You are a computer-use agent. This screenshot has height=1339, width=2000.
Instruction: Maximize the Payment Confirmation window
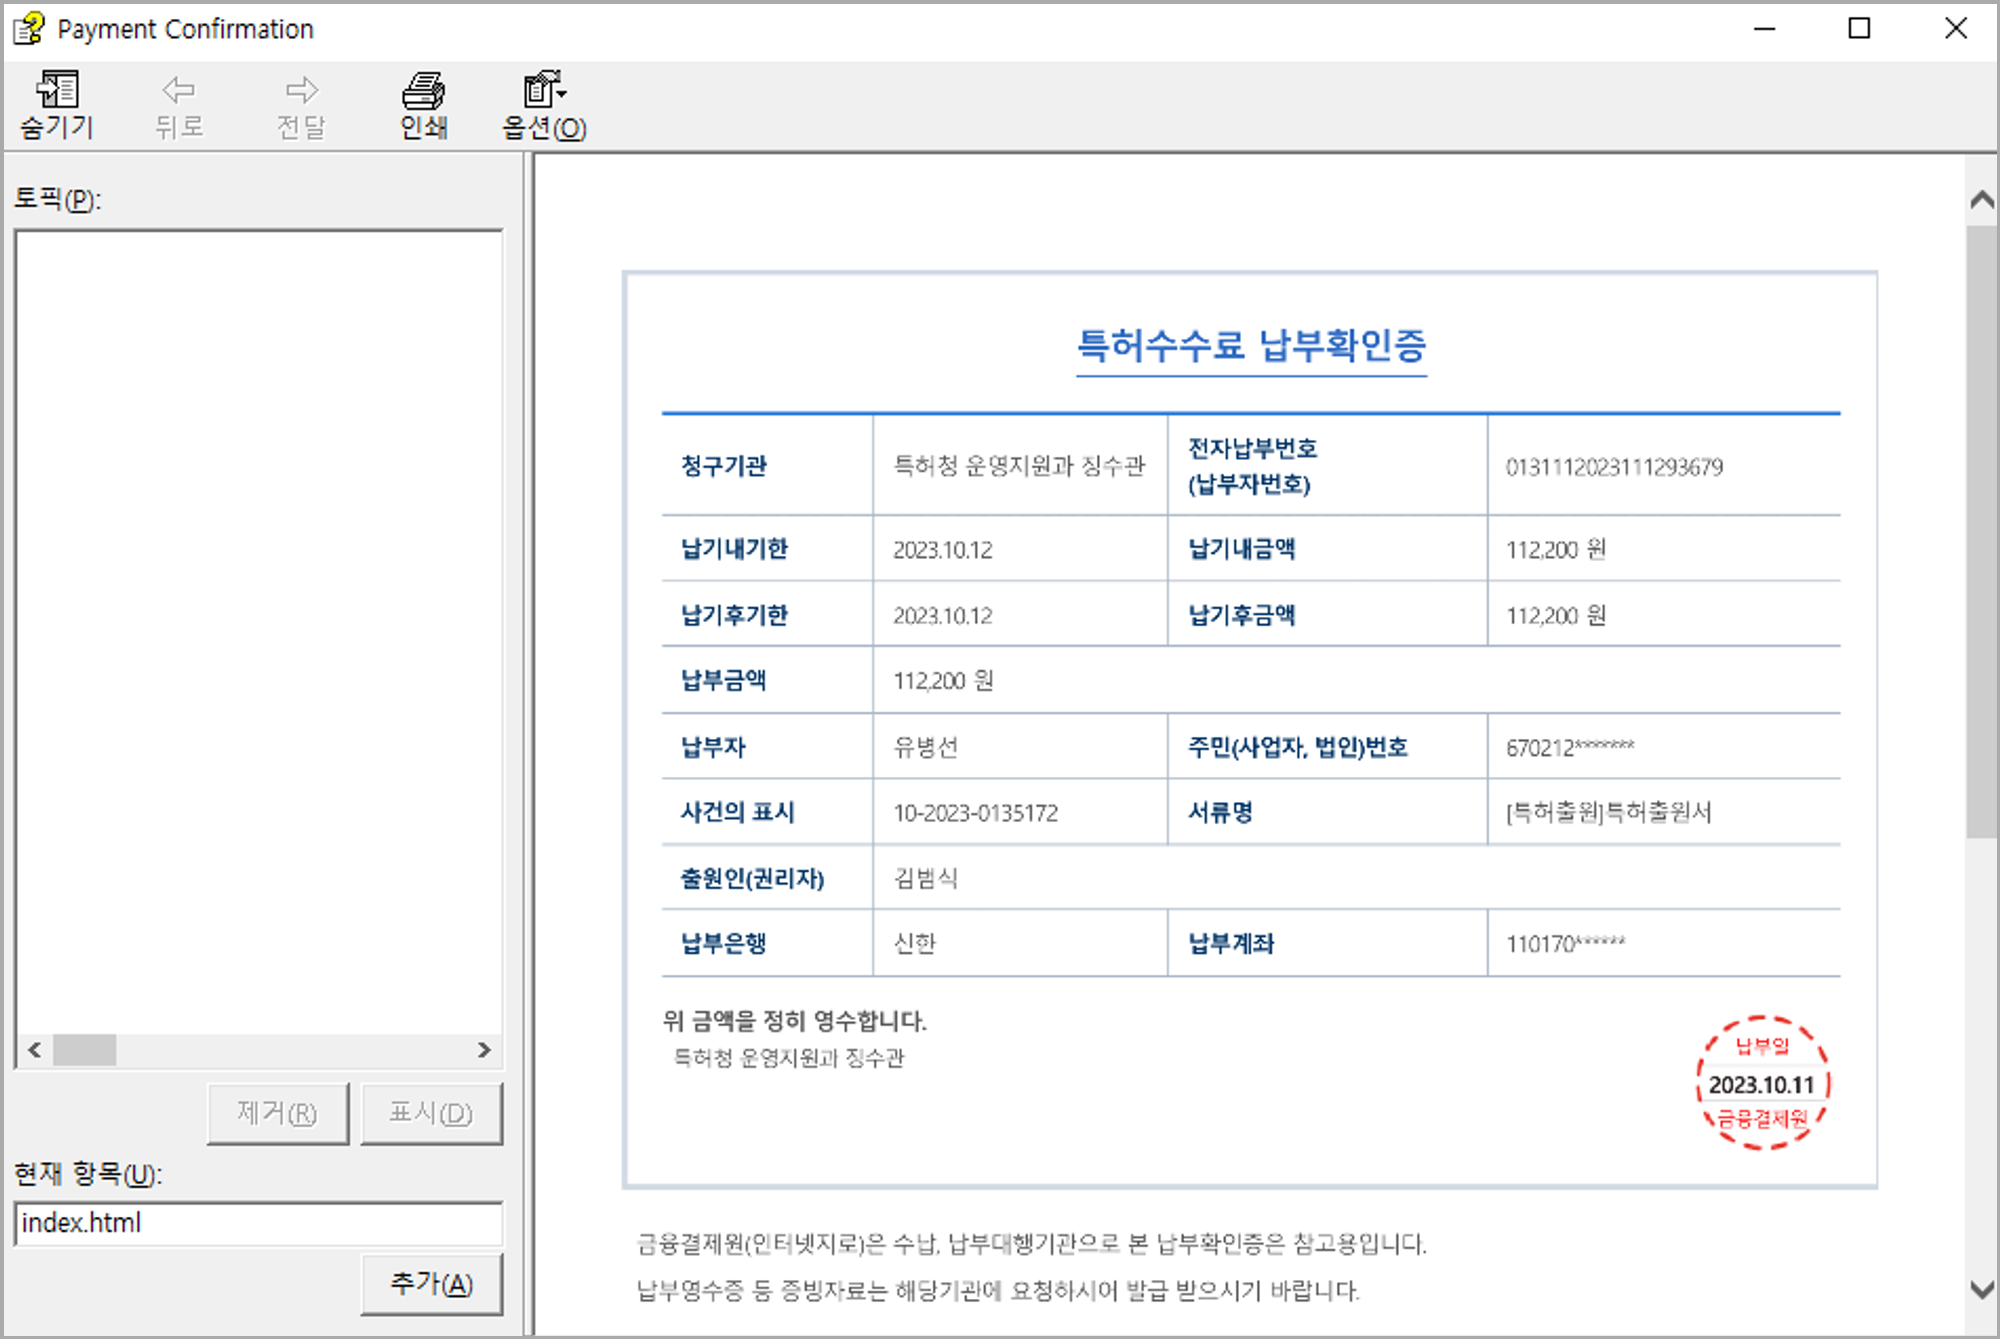point(1859,28)
